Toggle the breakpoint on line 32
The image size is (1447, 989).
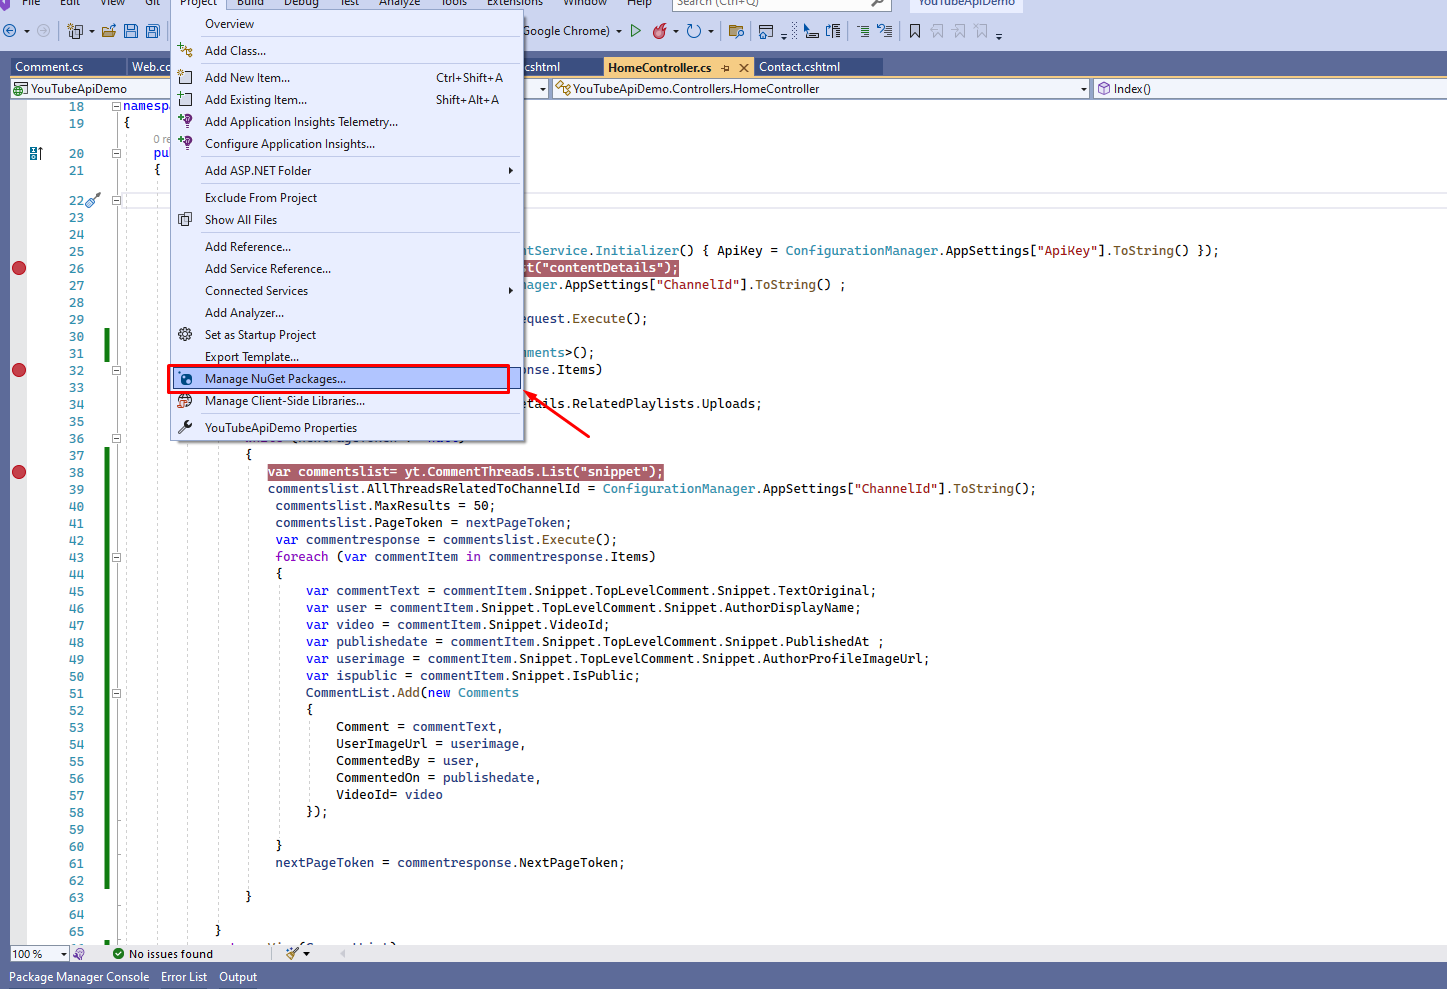click(x=19, y=370)
